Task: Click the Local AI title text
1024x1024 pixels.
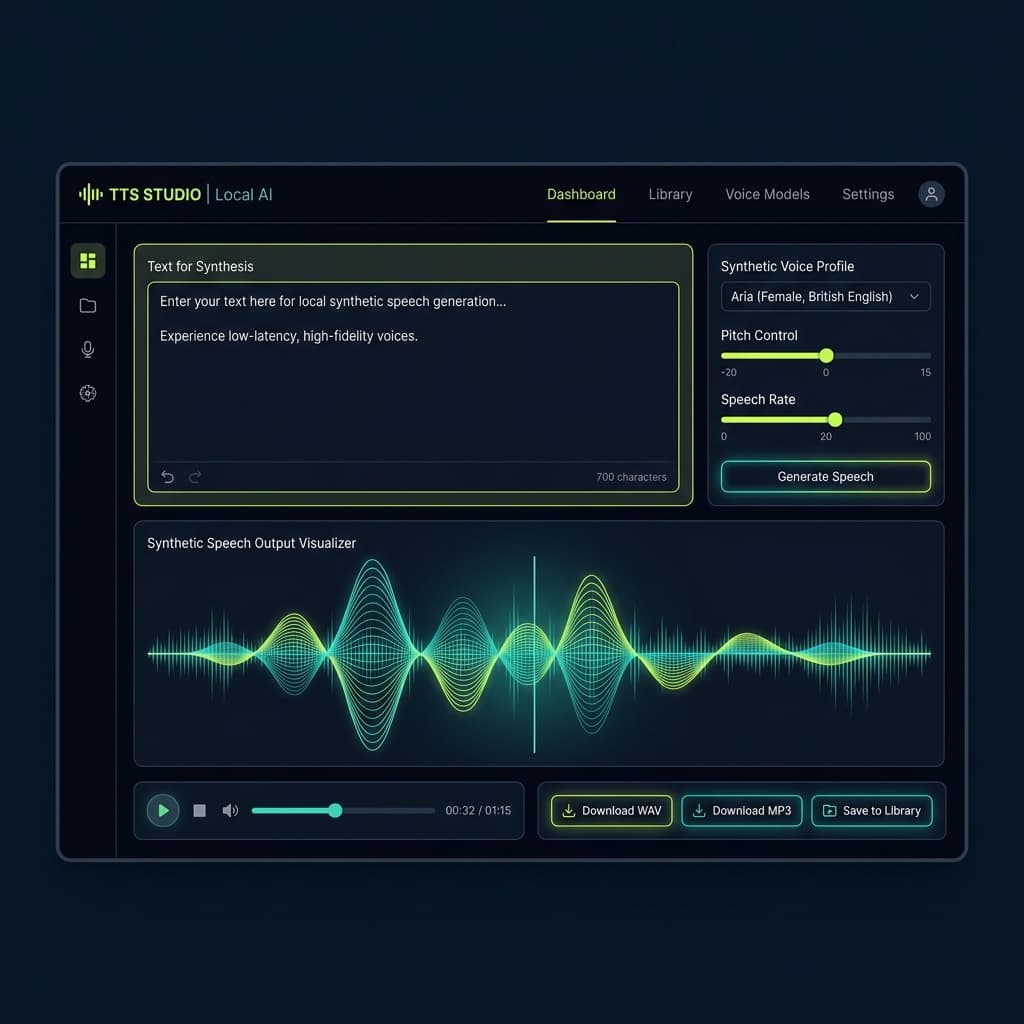Action: (244, 195)
